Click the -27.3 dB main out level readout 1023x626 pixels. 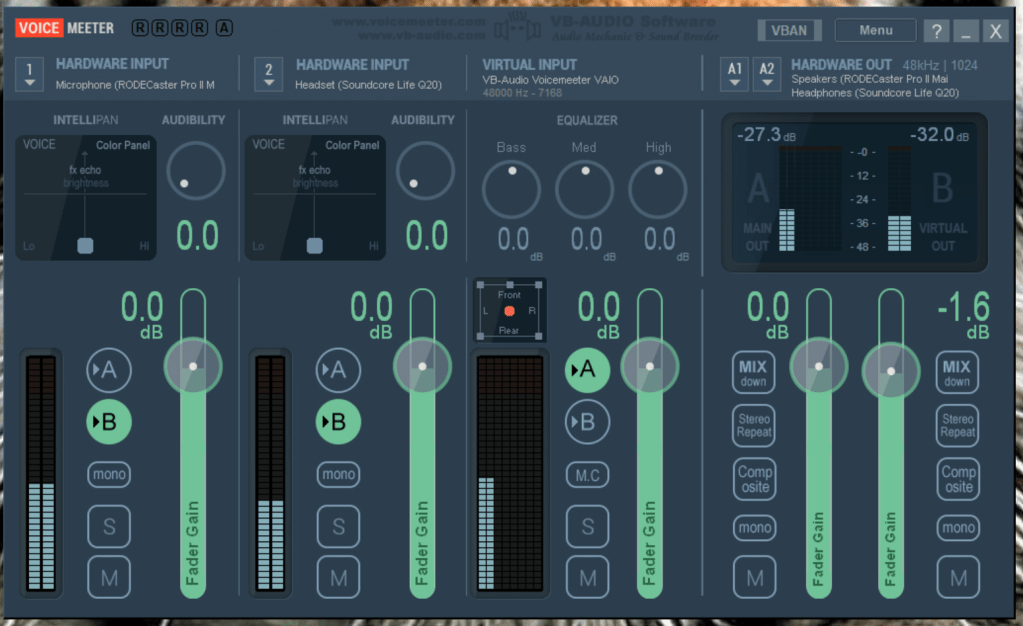click(767, 135)
